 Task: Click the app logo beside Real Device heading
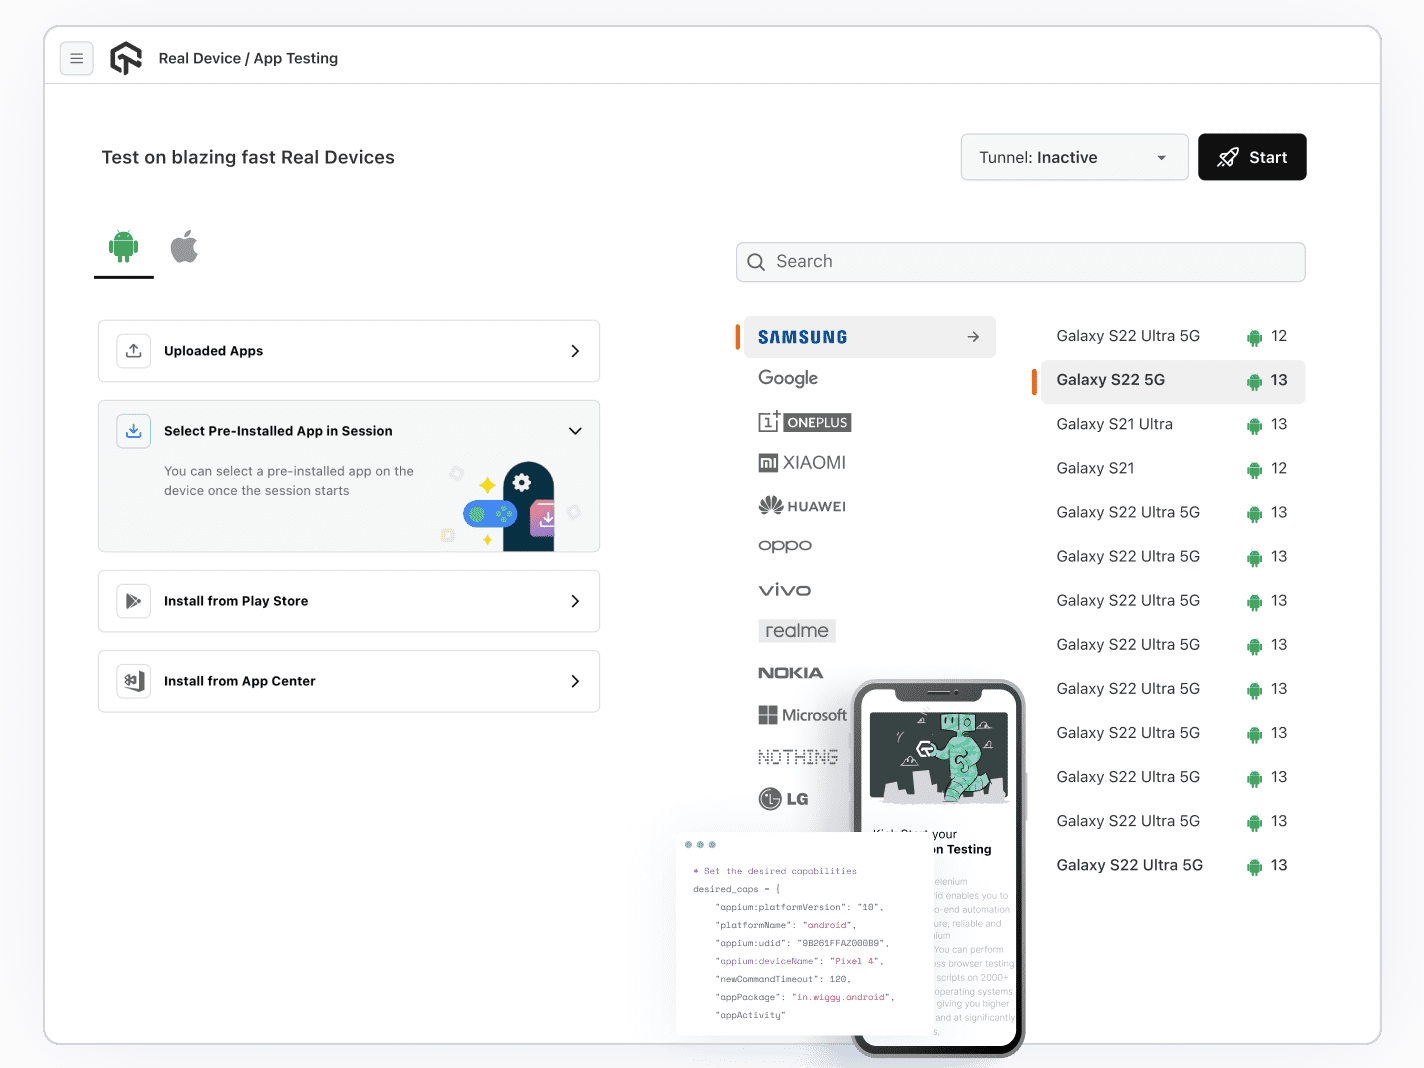coord(126,58)
